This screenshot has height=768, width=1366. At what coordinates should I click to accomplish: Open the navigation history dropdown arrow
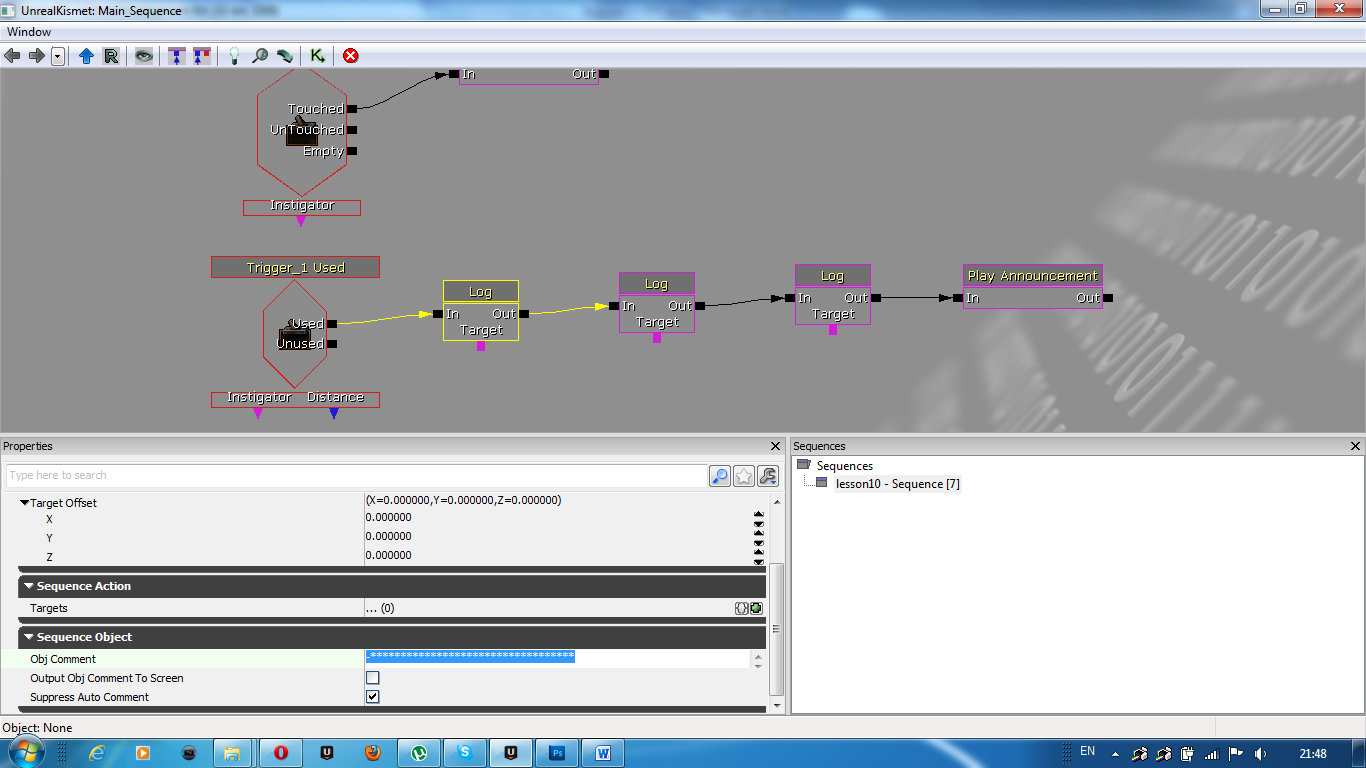[58, 56]
